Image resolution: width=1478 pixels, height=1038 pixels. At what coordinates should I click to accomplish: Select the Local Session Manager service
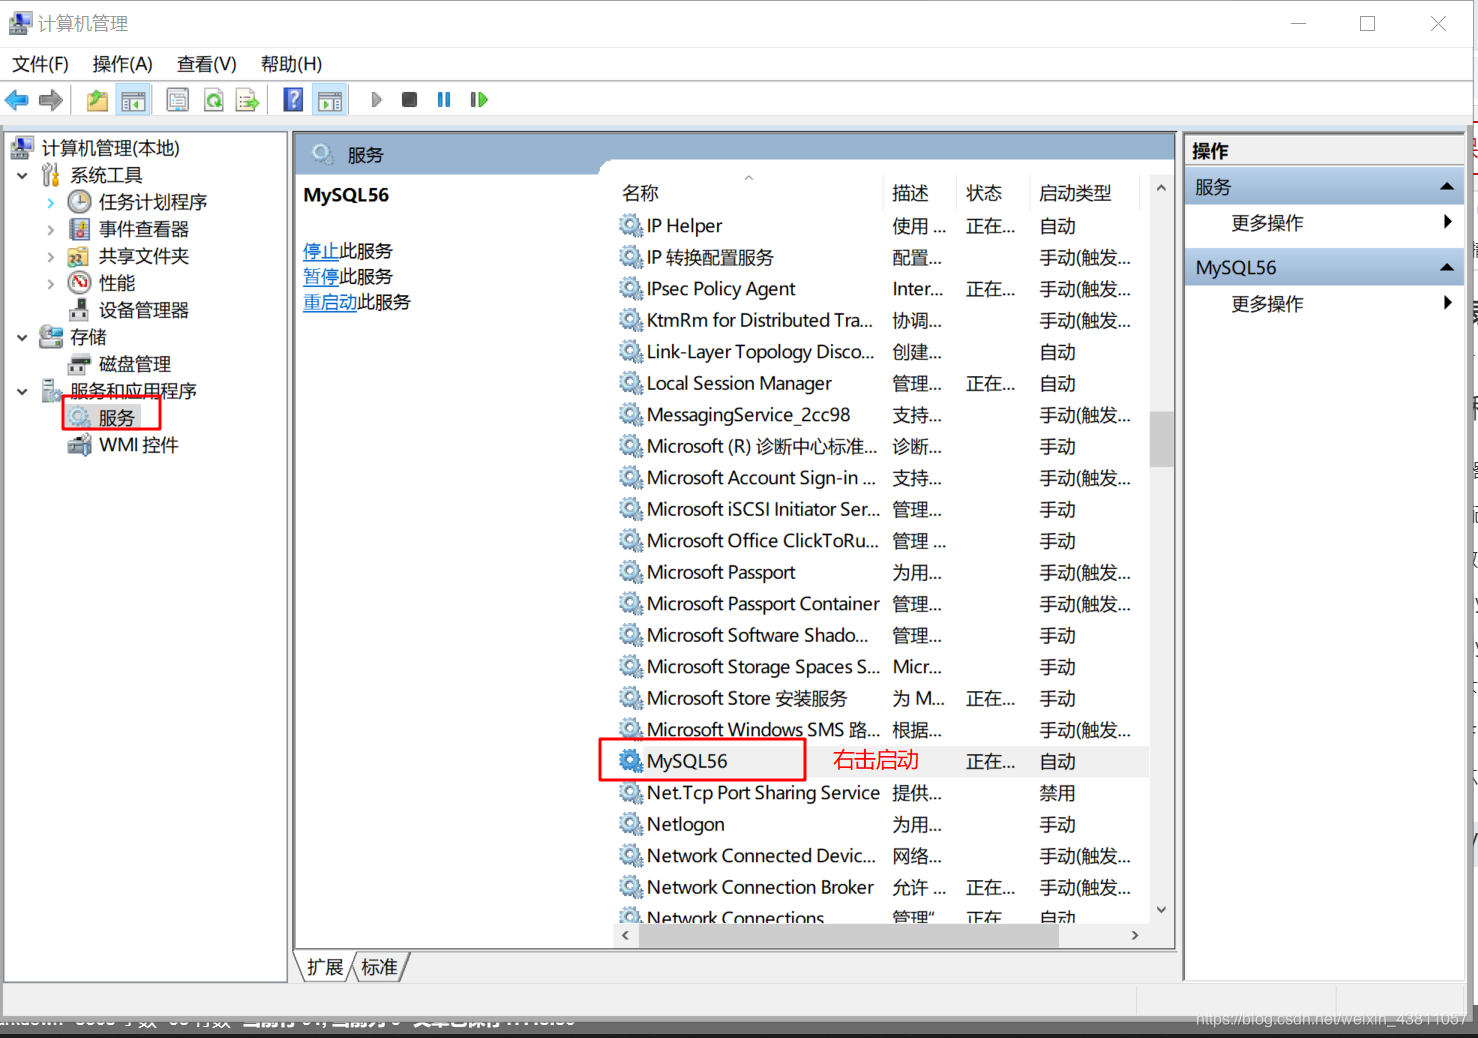pos(883,384)
